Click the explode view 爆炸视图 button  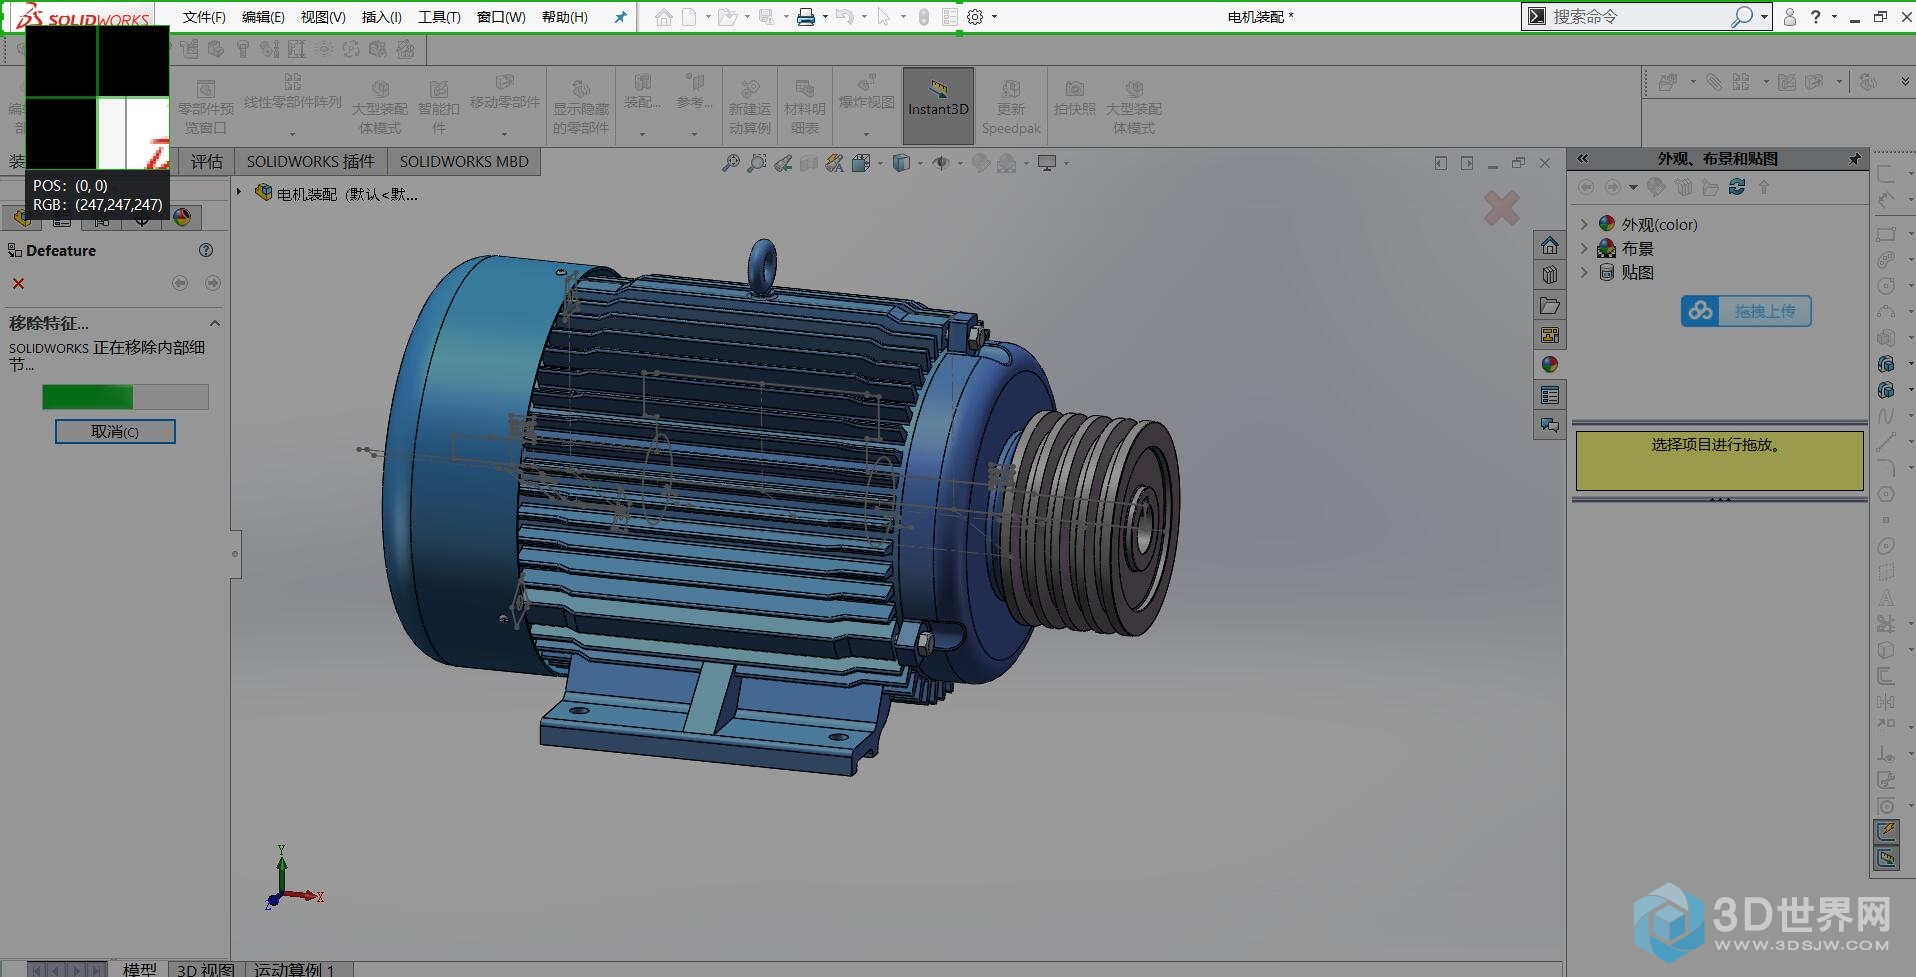point(866,105)
